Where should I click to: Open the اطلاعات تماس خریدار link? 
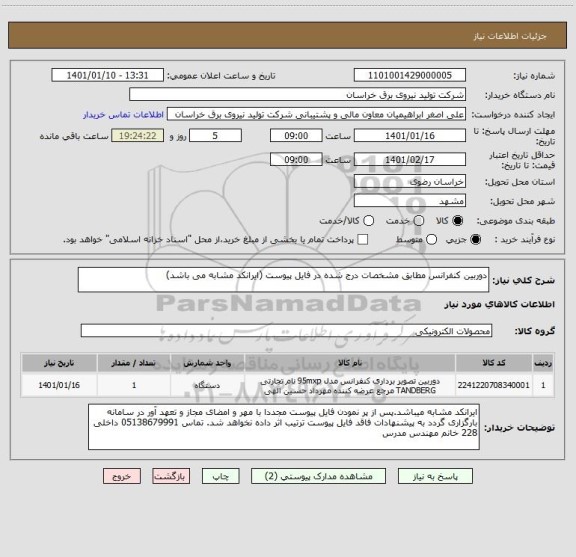click(123, 115)
